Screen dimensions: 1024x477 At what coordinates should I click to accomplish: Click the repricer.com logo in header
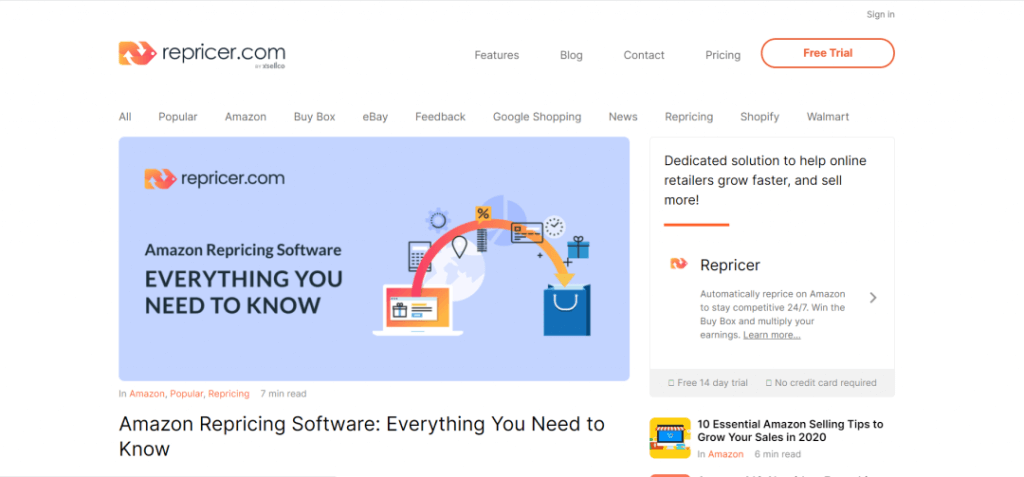202,54
